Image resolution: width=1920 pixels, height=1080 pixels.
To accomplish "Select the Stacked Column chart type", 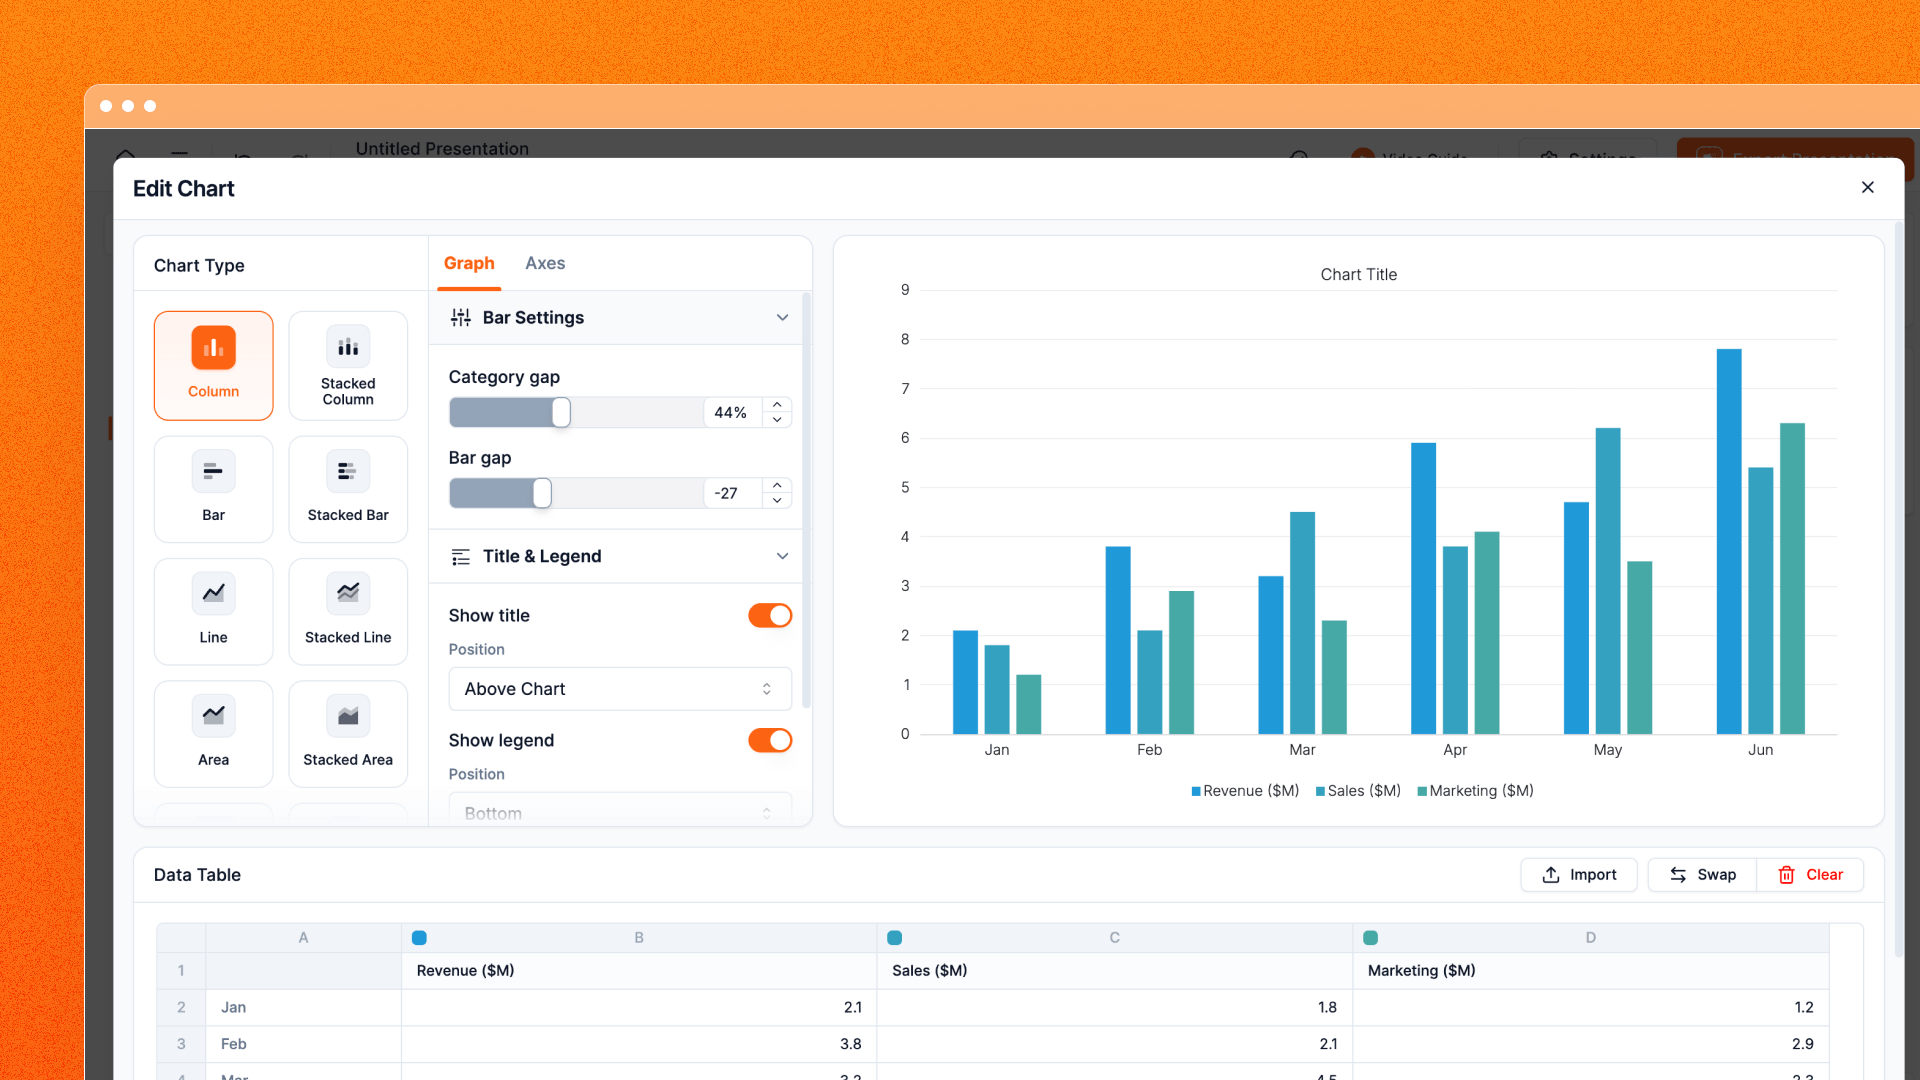I will point(348,365).
